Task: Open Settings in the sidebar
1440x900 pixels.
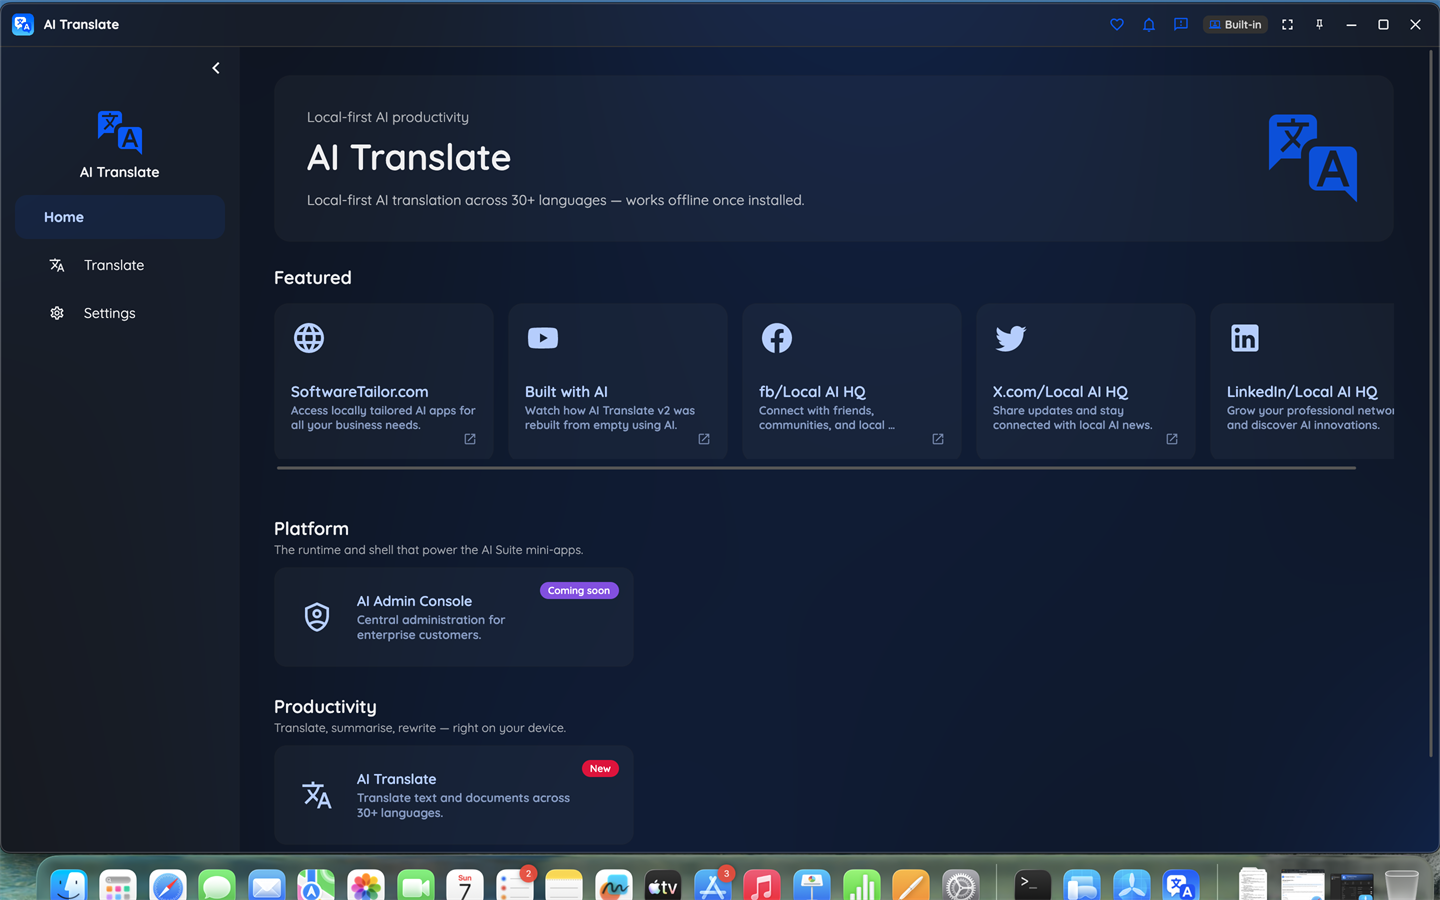Action: [x=120, y=313]
